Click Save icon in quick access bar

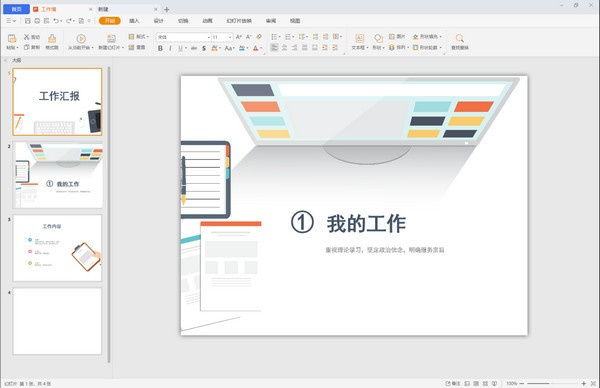tap(28, 21)
